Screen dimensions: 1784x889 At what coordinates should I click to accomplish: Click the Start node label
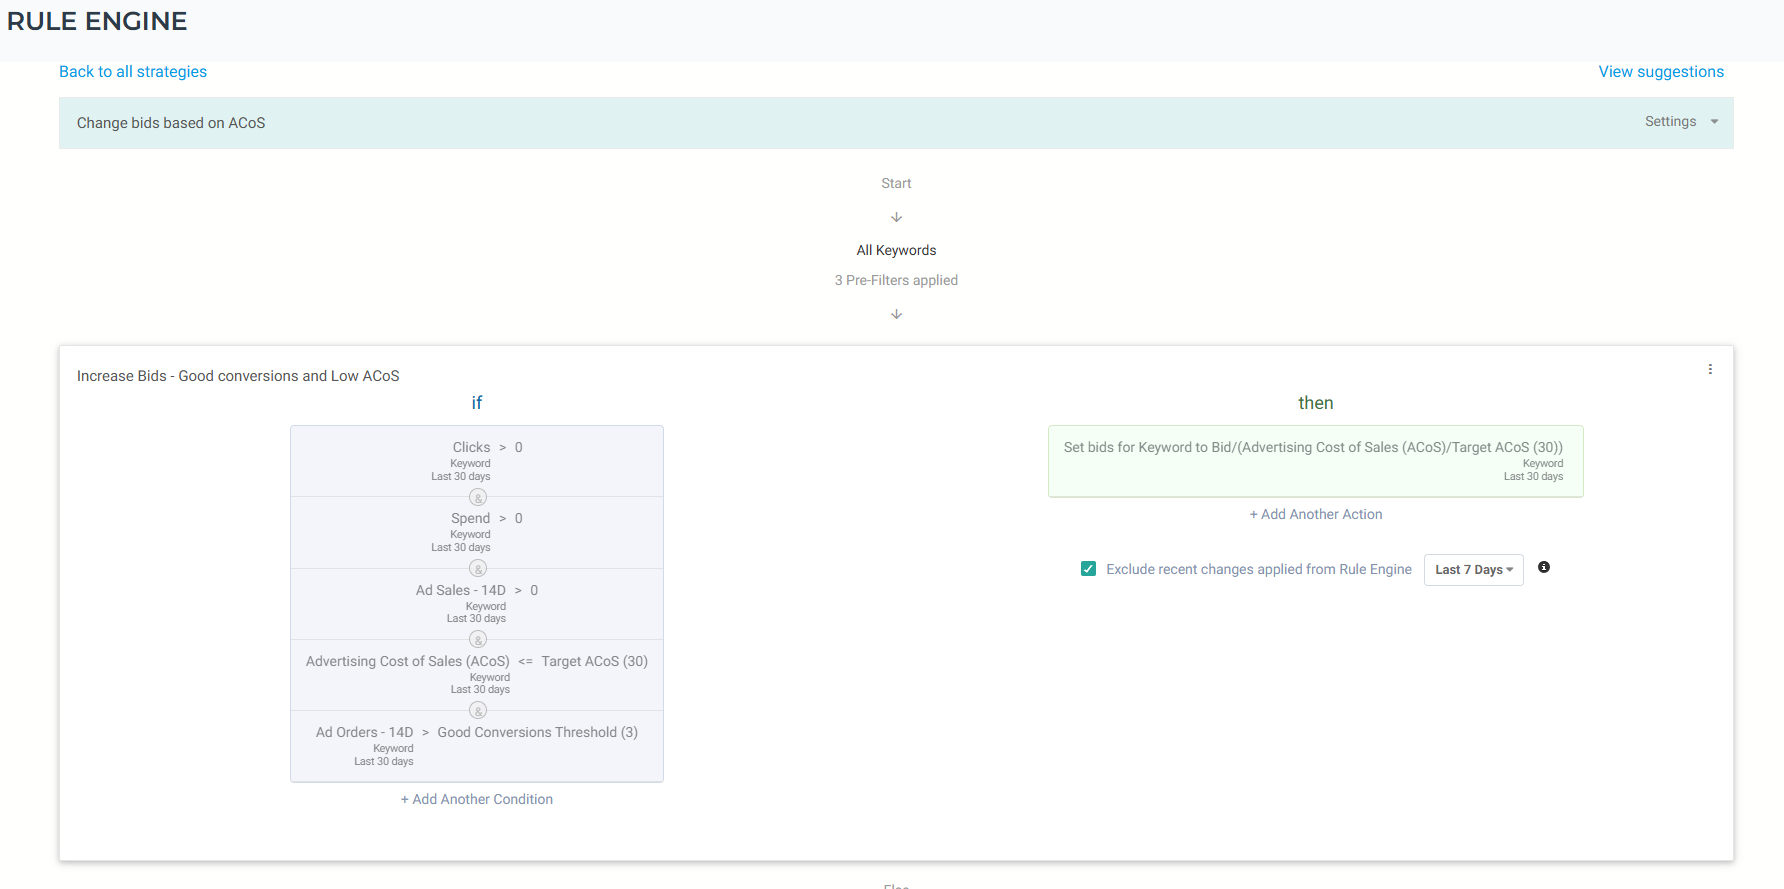click(896, 183)
